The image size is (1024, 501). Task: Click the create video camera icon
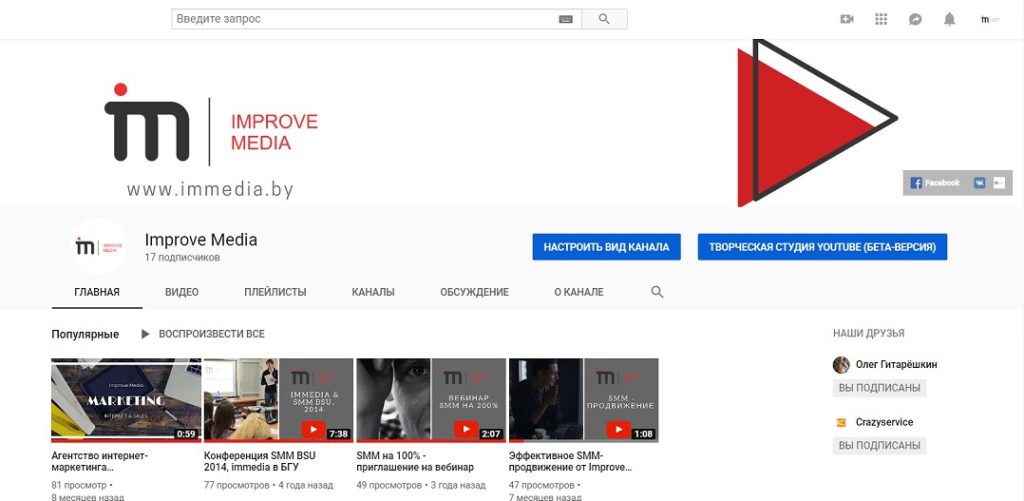847,19
